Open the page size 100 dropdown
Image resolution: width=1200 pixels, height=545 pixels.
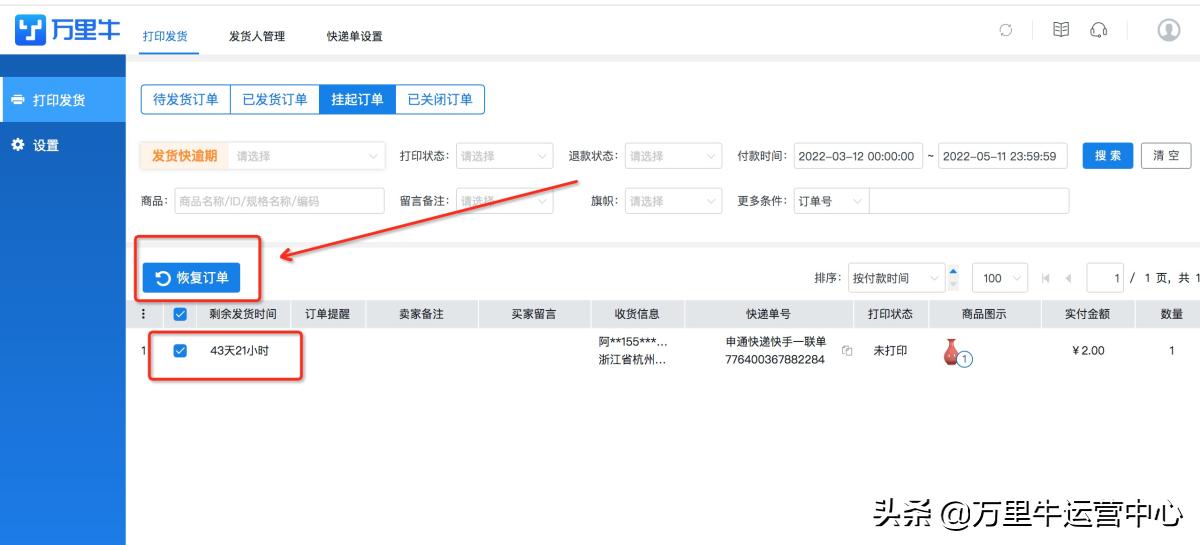point(1000,278)
